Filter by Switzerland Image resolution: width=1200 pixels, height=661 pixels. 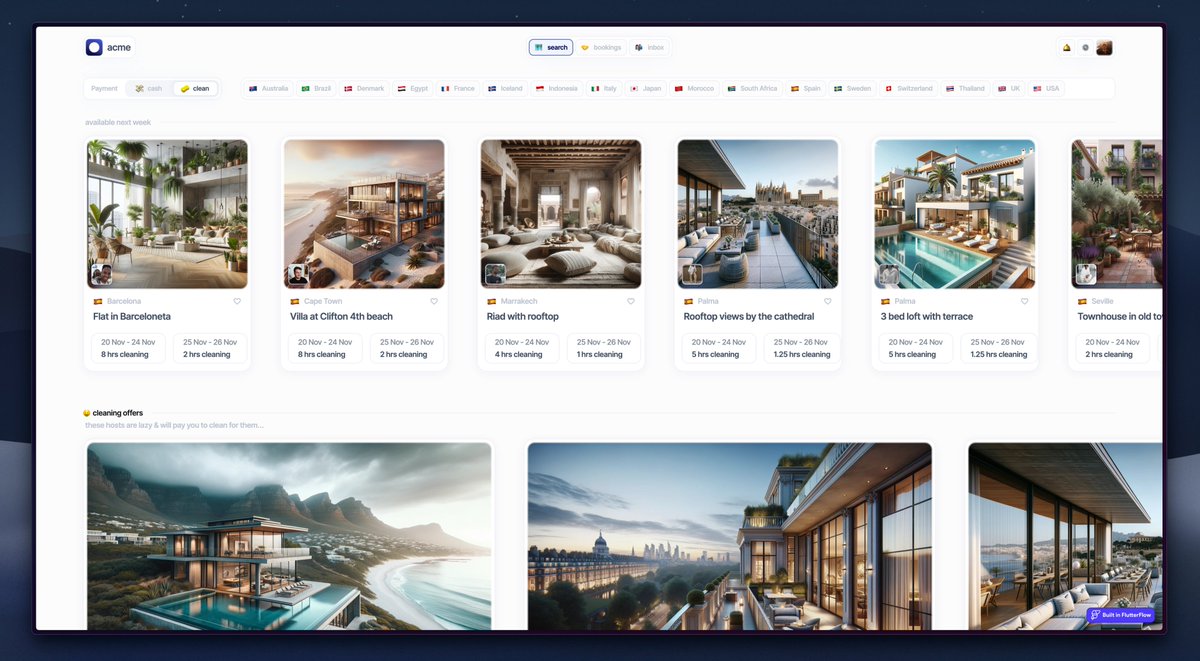point(909,88)
